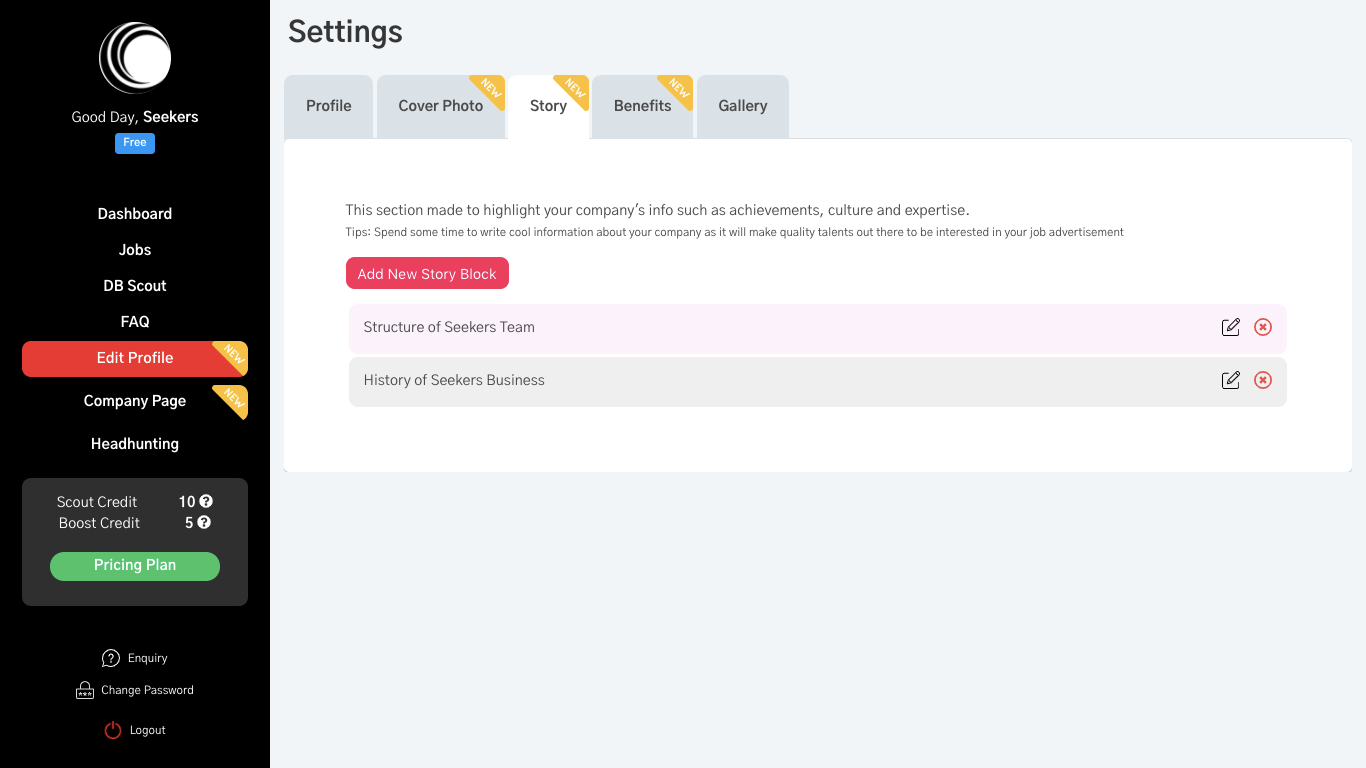Open Company Page from sidebar
Viewport: 1366px width, 768px height.
tap(135, 401)
